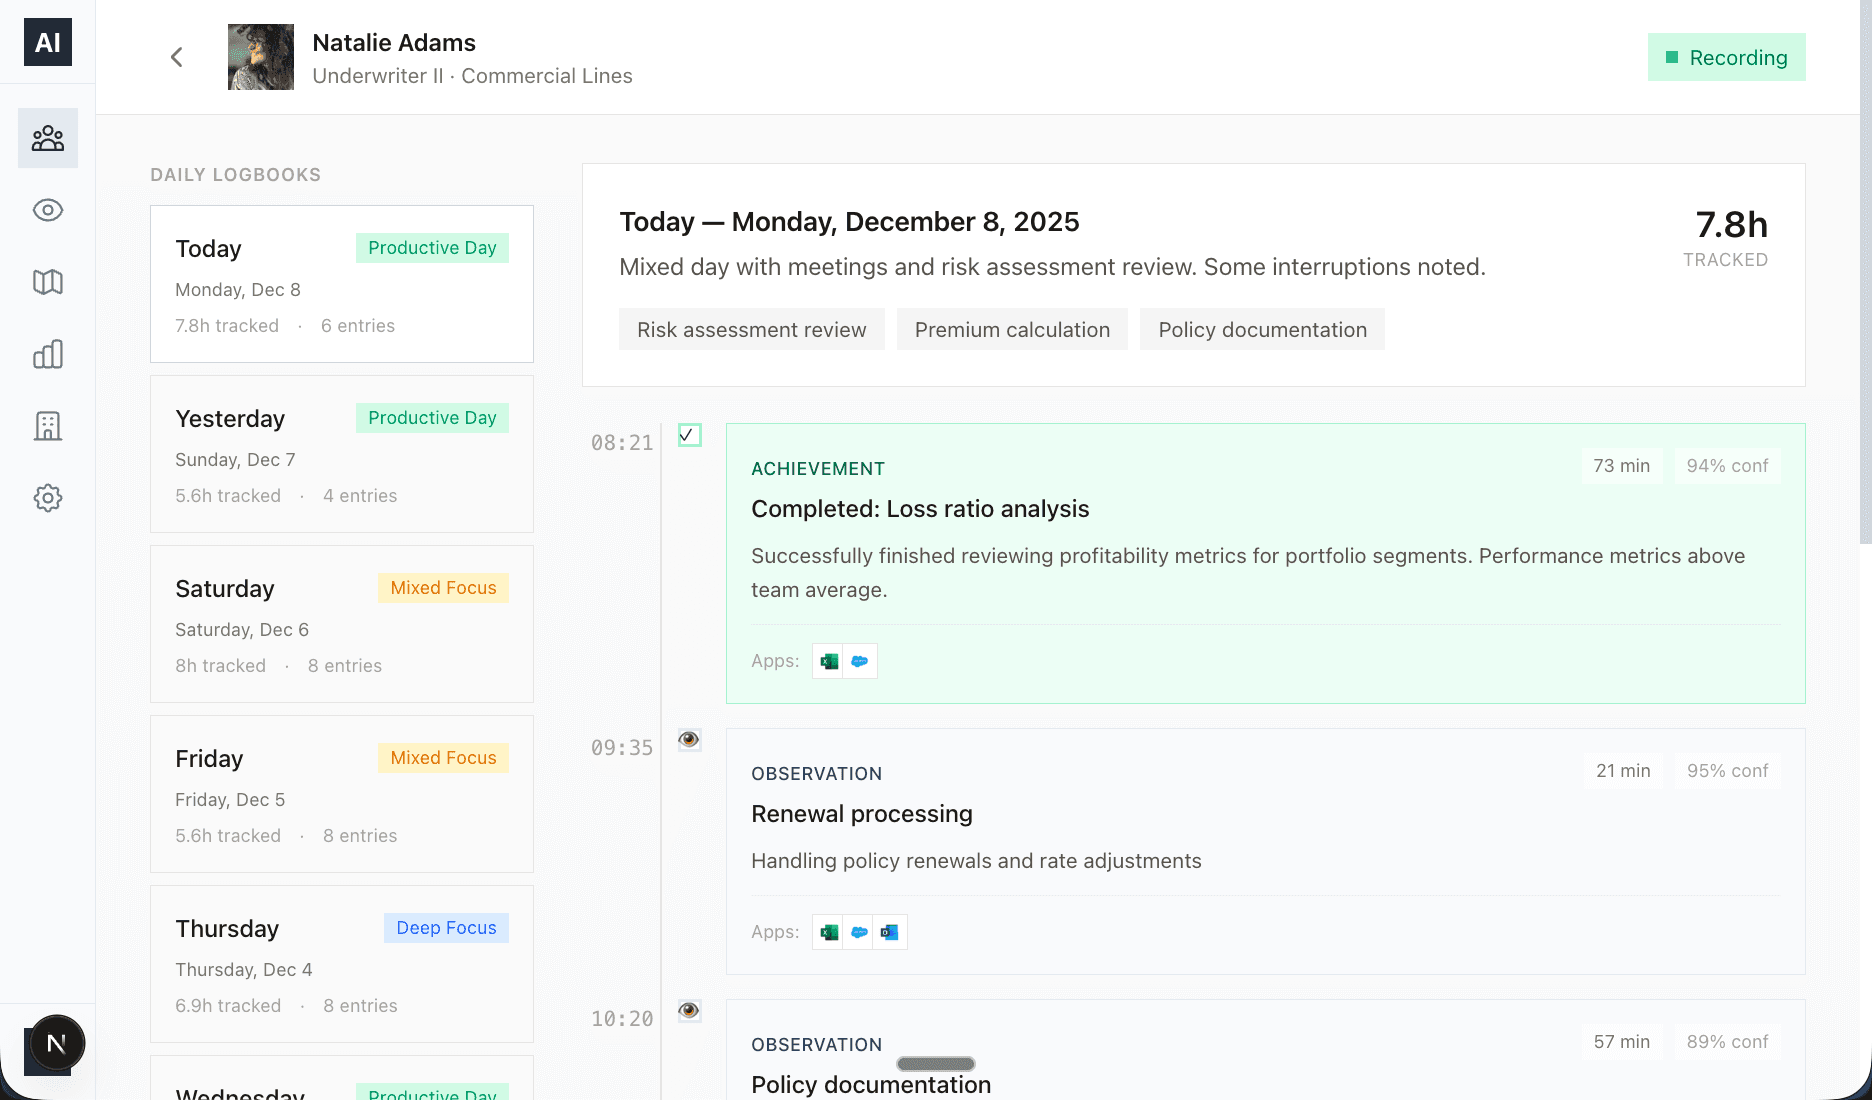This screenshot has width=1872, height=1100.
Task: Expand the Thursday Deep Focus logbook card
Action: (x=341, y=964)
